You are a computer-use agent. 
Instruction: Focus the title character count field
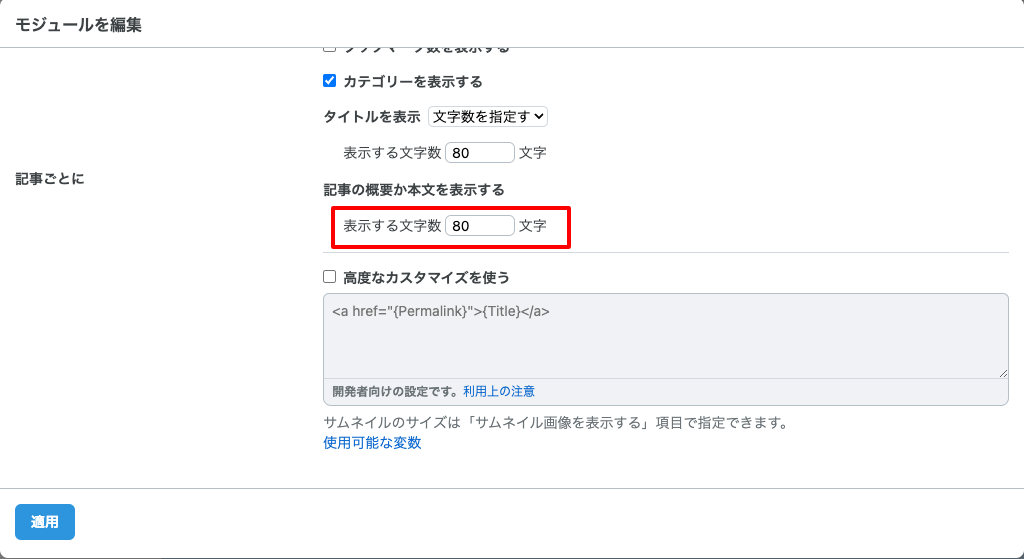click(x=480, y=153)
